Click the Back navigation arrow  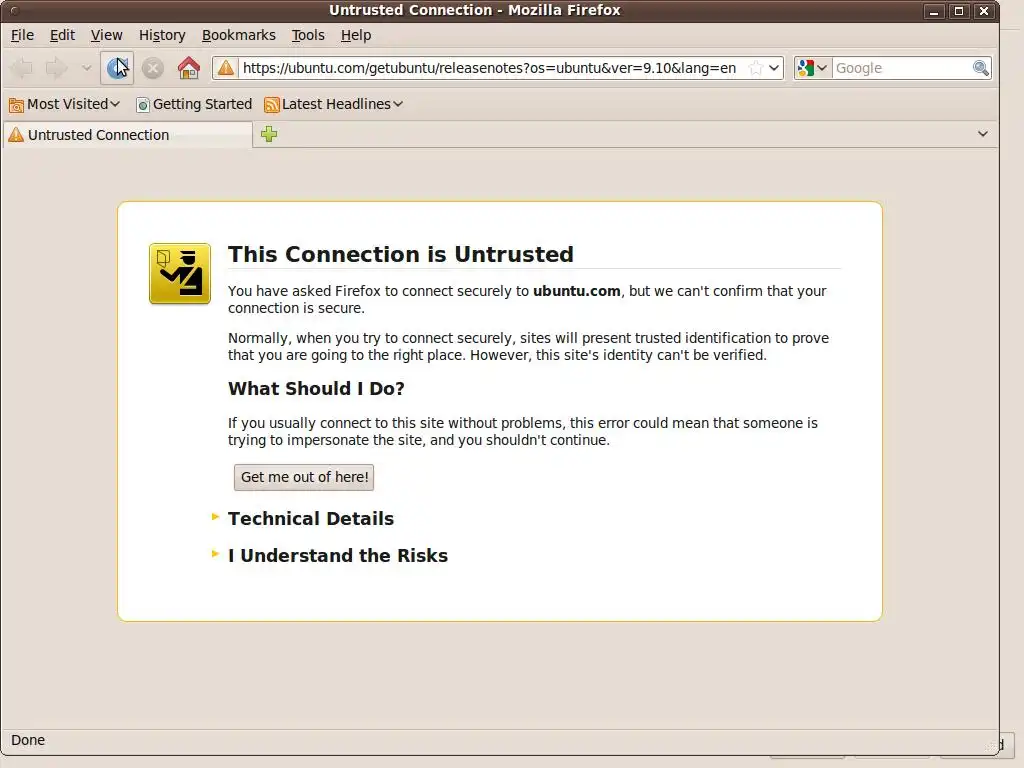click(23, 68)
